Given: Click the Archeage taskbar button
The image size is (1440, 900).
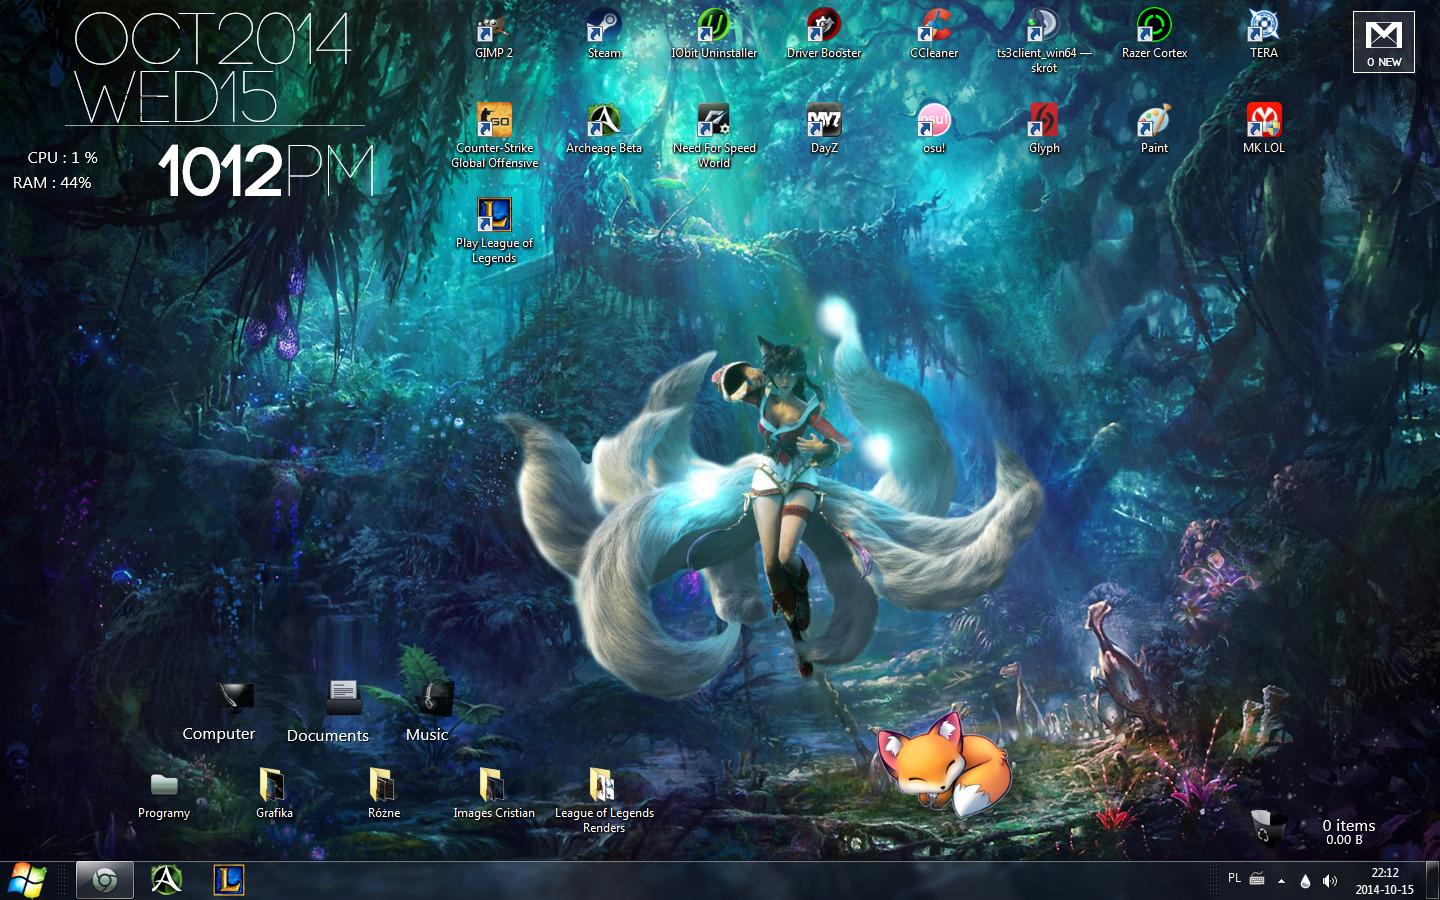Looking at the screenshot, I should click(x=167, y=880).
